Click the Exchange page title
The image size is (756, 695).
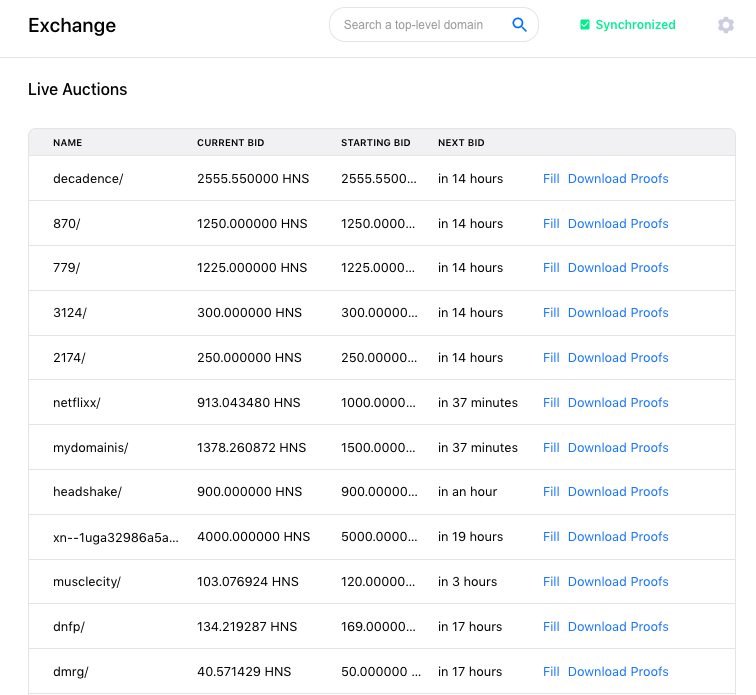point(72,25)
